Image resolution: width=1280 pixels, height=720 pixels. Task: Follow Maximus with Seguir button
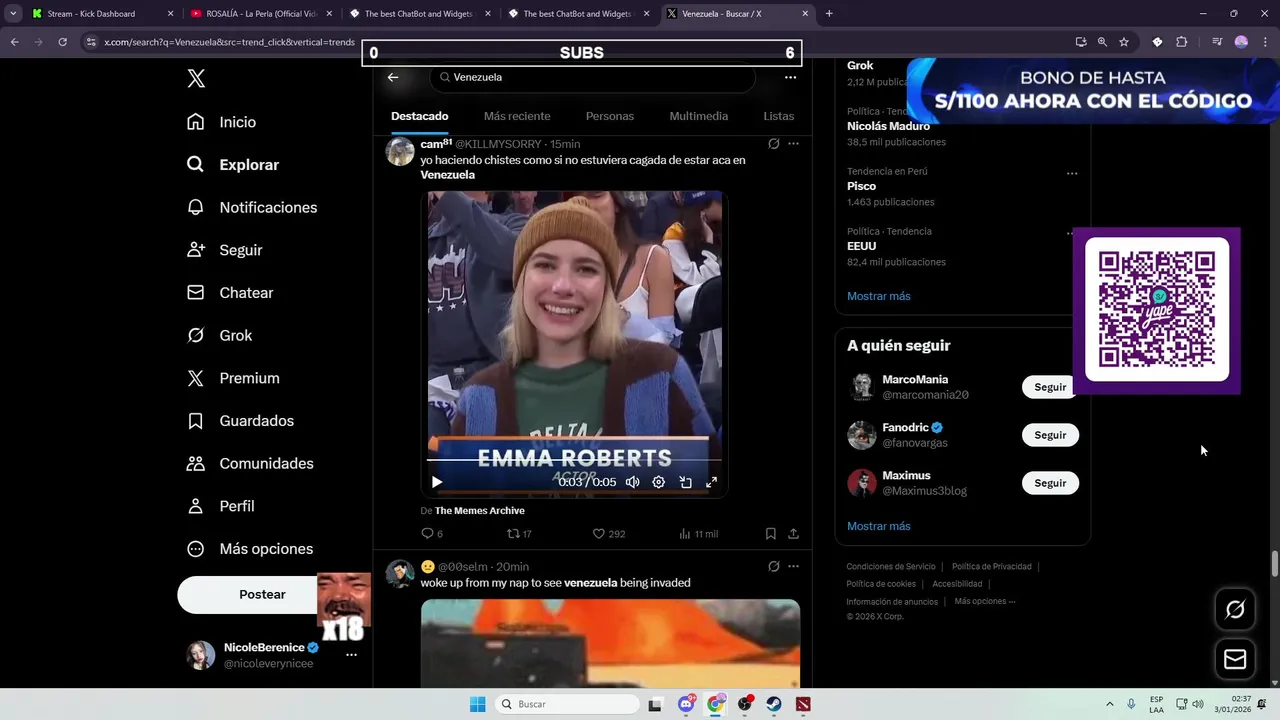[x=1050, y=483]
